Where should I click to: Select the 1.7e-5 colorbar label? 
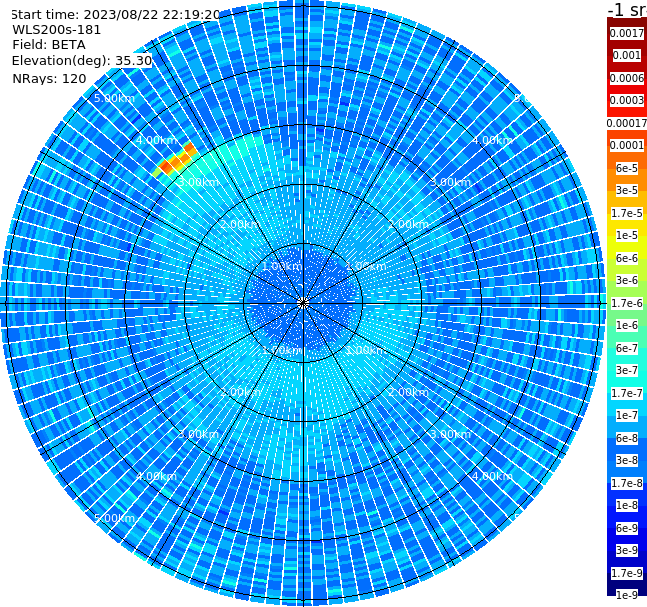click(x=627, y=213)
